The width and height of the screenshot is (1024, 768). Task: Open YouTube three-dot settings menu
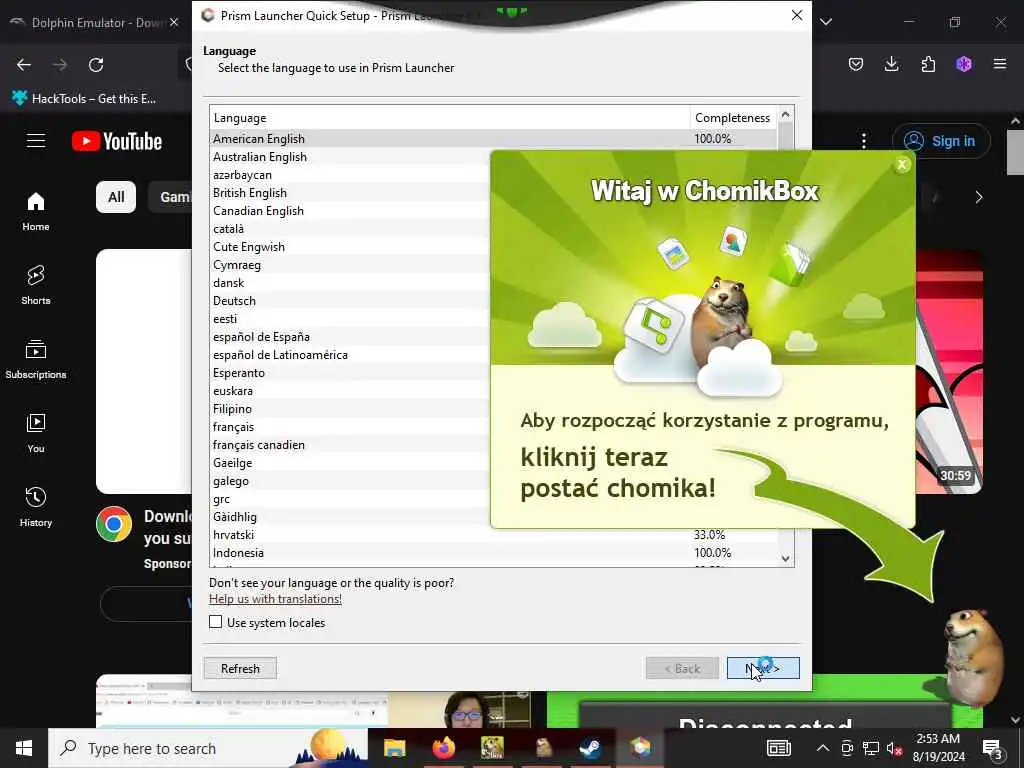864,141
